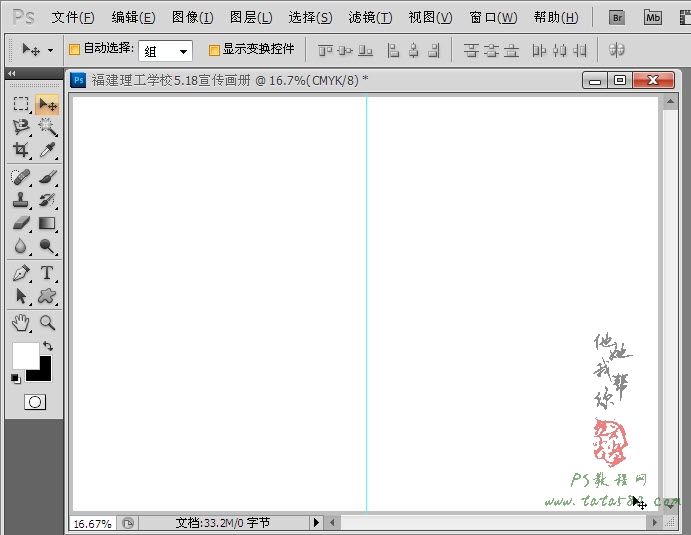Select the Gradient tool
The height and width of the screenshot is (535, 691).
click(47, 223)
